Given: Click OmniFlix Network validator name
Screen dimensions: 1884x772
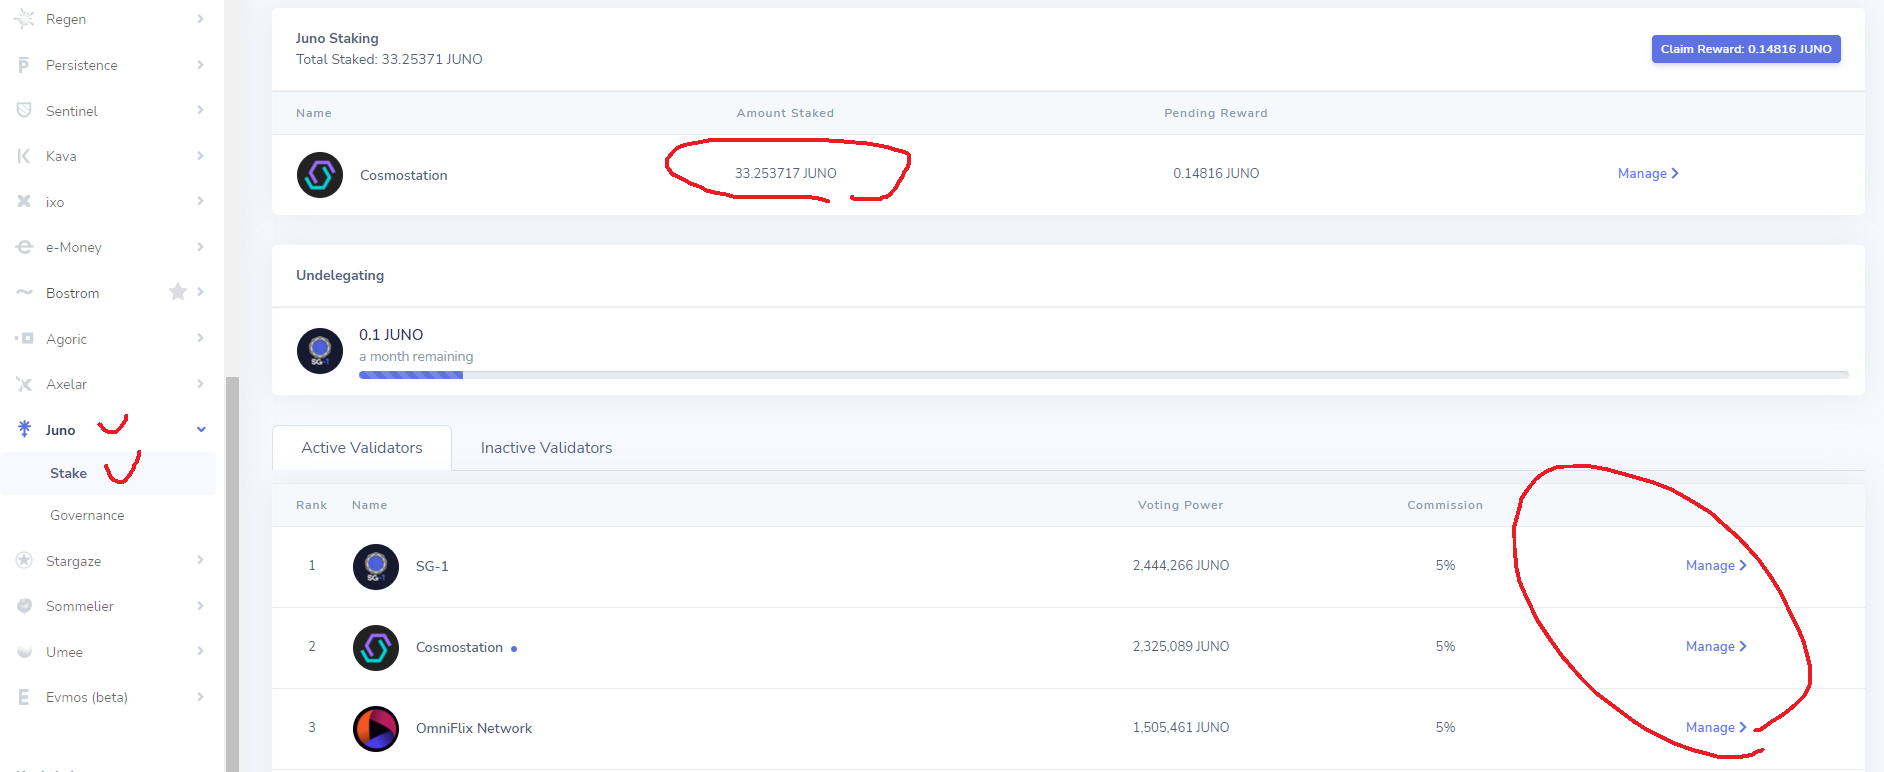Looking at the screenshot, I should point(474,728).
